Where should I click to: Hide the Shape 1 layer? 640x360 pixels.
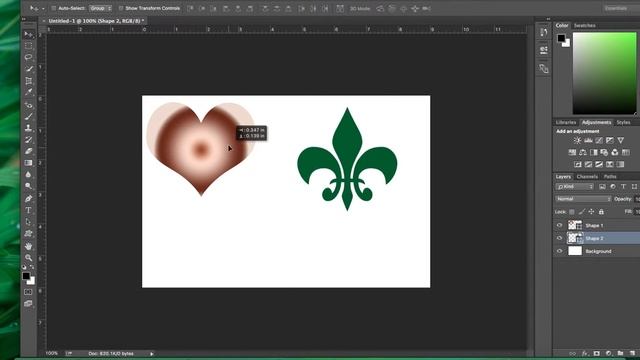[x=560, y=225]
